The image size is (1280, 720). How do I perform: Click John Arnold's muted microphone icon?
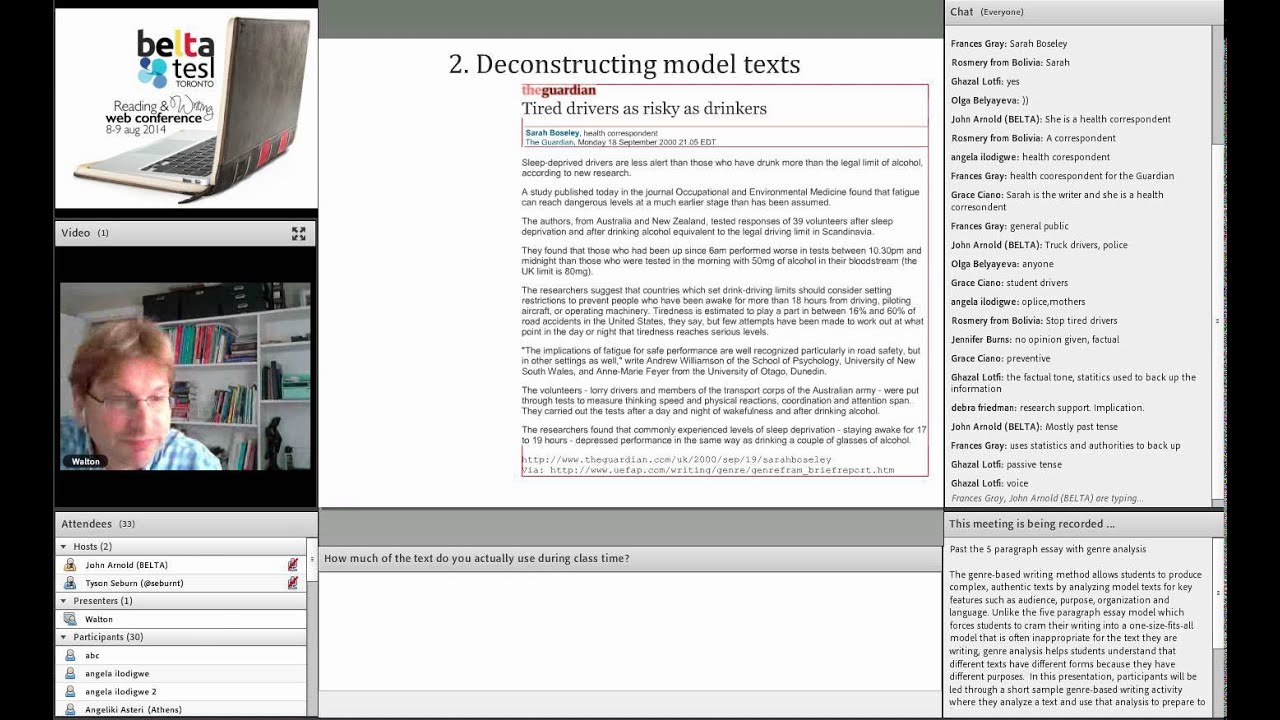293,565
